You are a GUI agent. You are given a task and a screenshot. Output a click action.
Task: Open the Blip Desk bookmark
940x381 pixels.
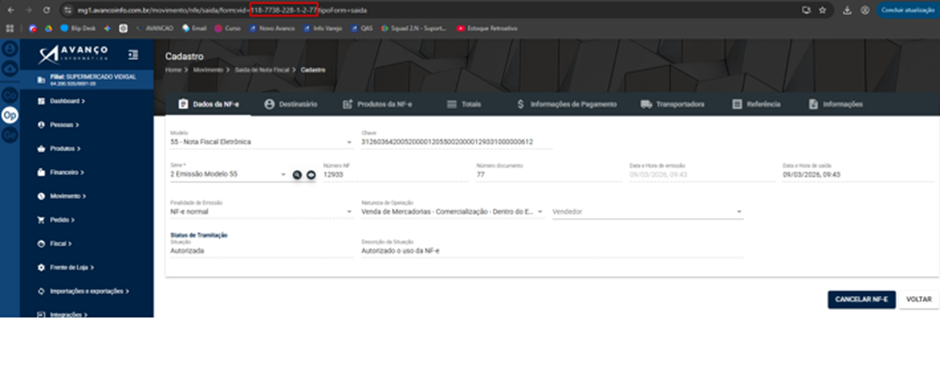[79, 28]
